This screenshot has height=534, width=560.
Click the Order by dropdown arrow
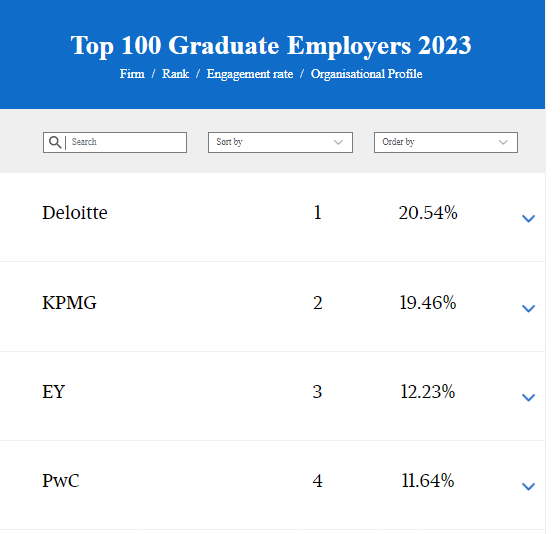[503, 142]
